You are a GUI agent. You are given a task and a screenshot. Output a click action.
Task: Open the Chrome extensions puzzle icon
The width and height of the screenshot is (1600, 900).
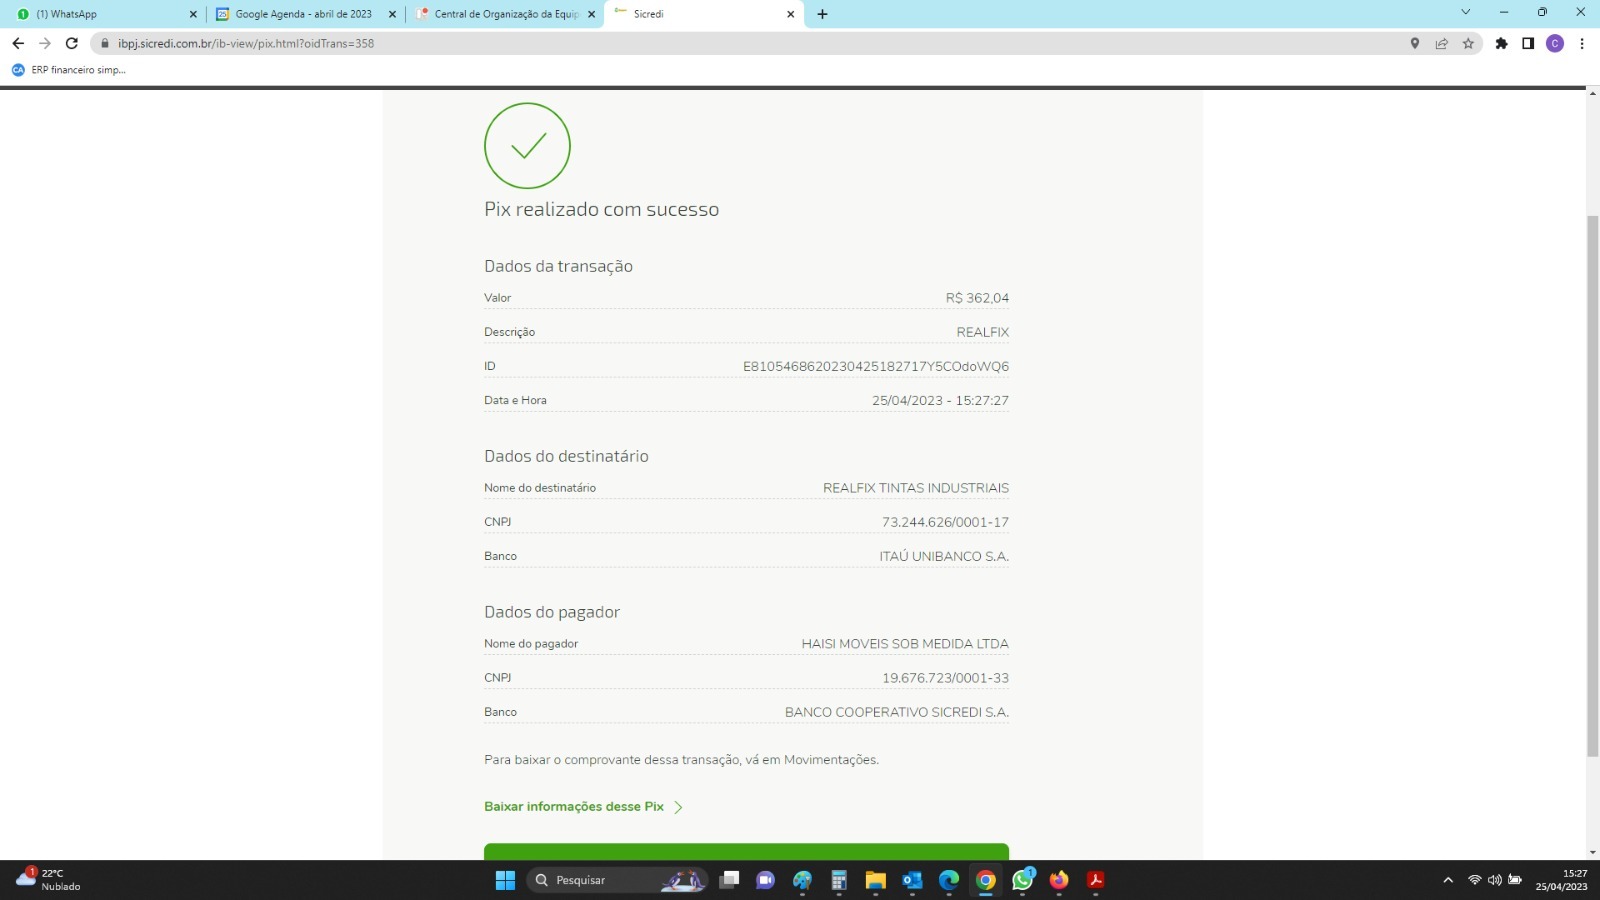point(1501,43)
